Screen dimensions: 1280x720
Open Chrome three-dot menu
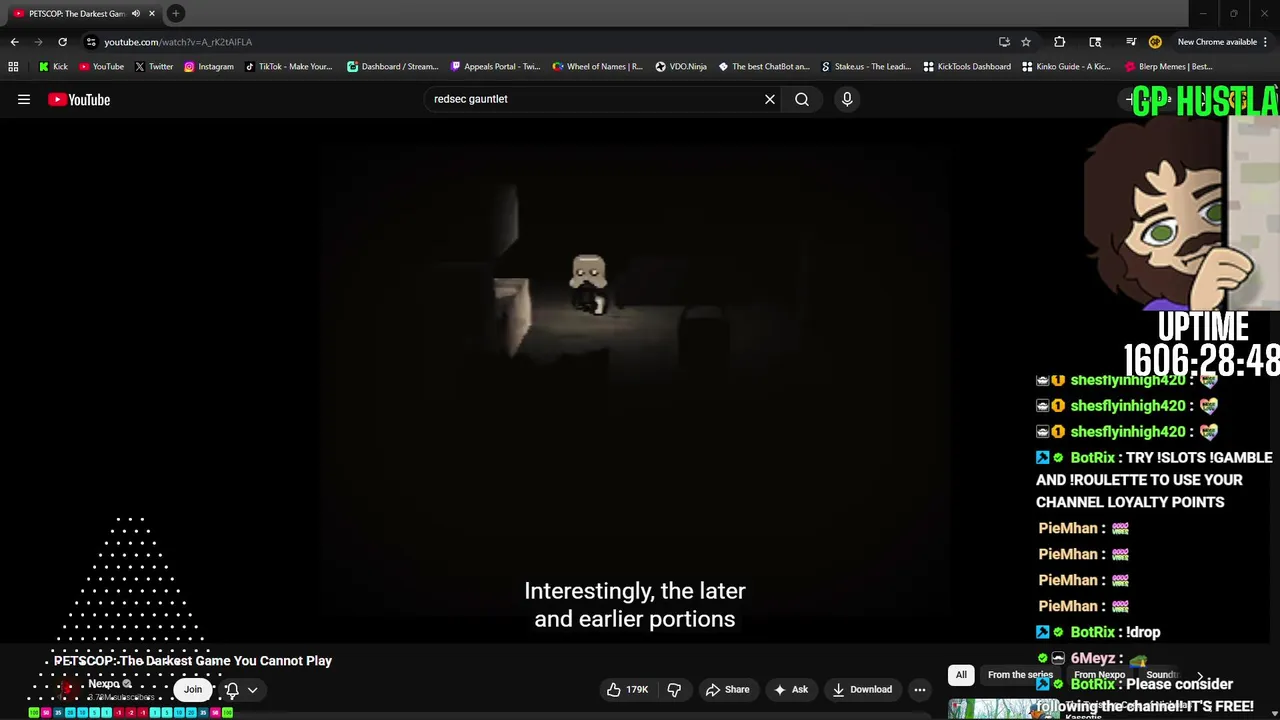(1266, 42)
